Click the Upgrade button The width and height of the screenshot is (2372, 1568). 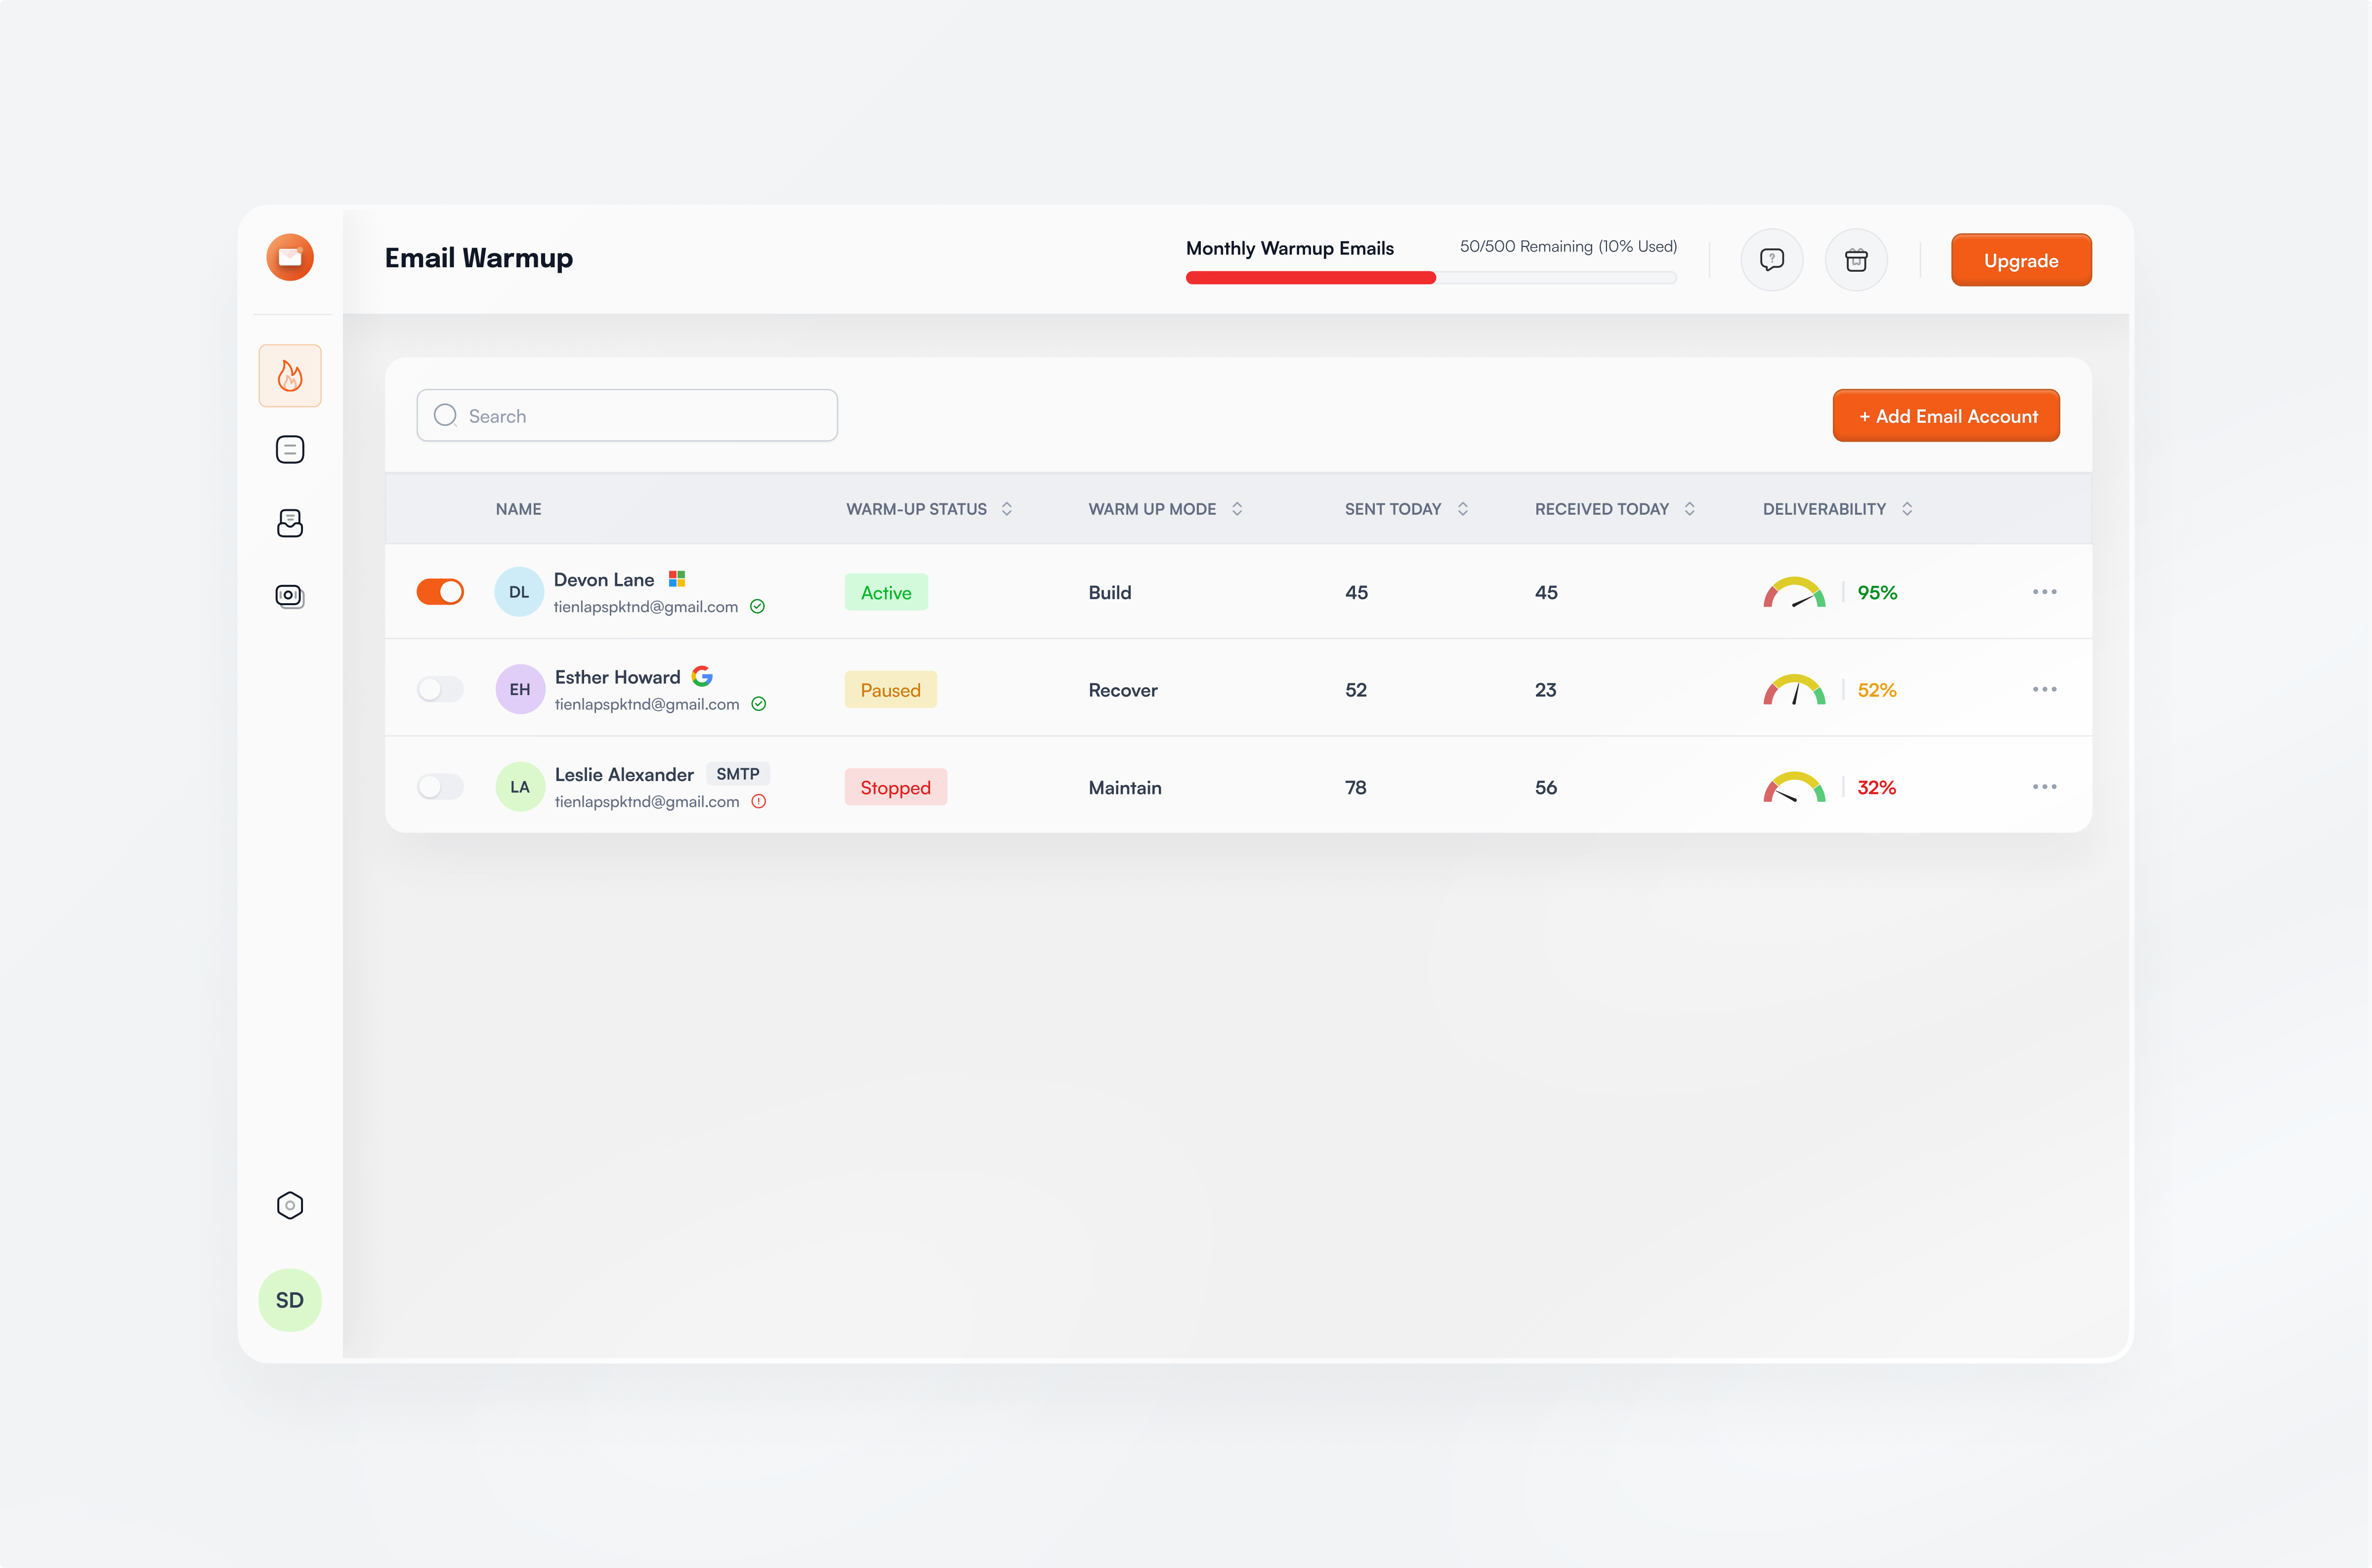pos(2020,260)
